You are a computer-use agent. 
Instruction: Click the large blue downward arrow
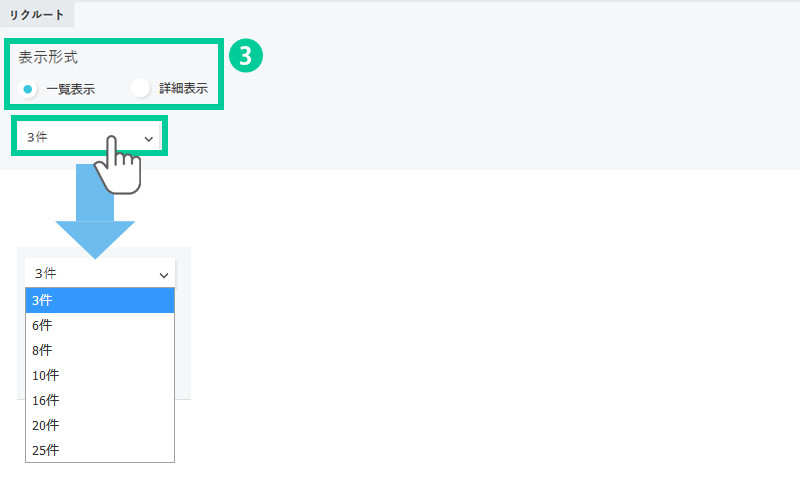(x=95, y=214)
